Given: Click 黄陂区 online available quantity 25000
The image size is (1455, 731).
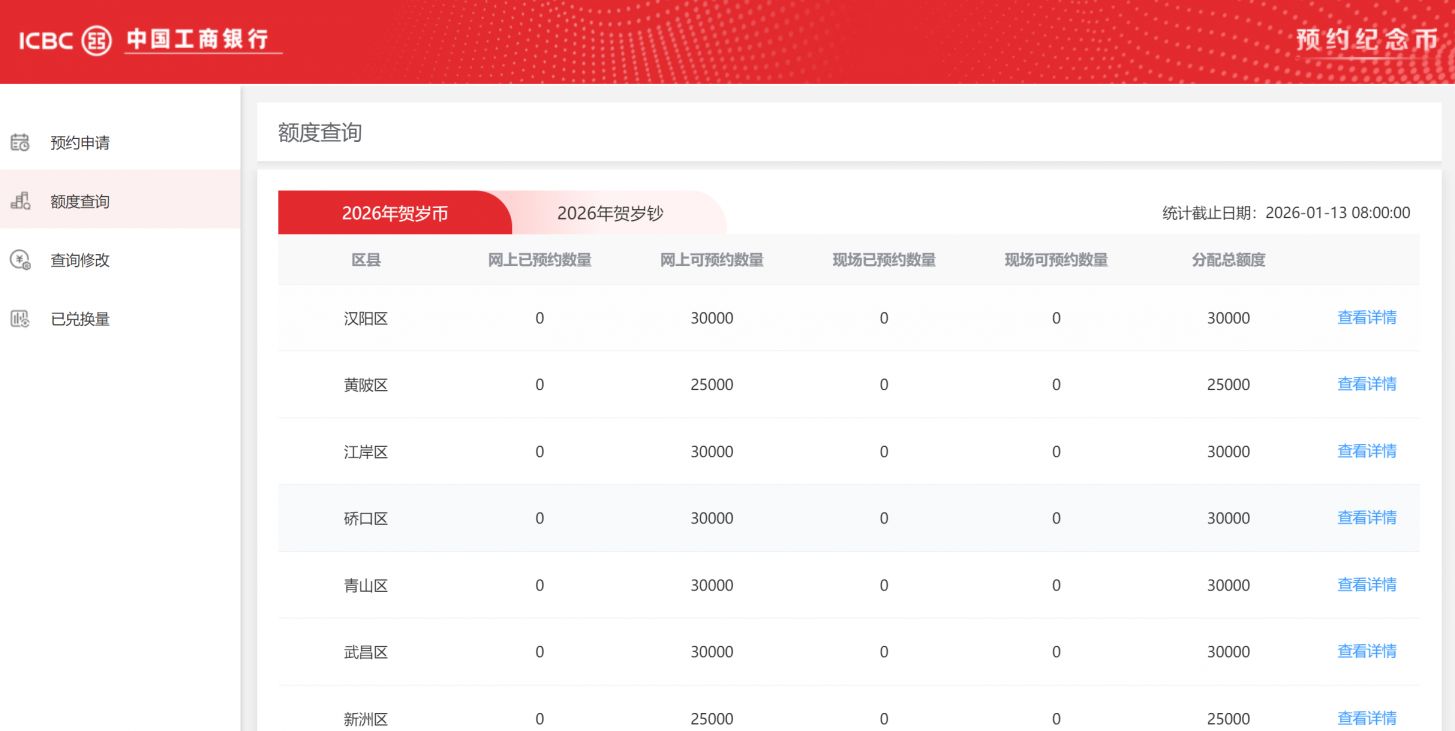Looking at the screenshot, I should tap(712, 385).
